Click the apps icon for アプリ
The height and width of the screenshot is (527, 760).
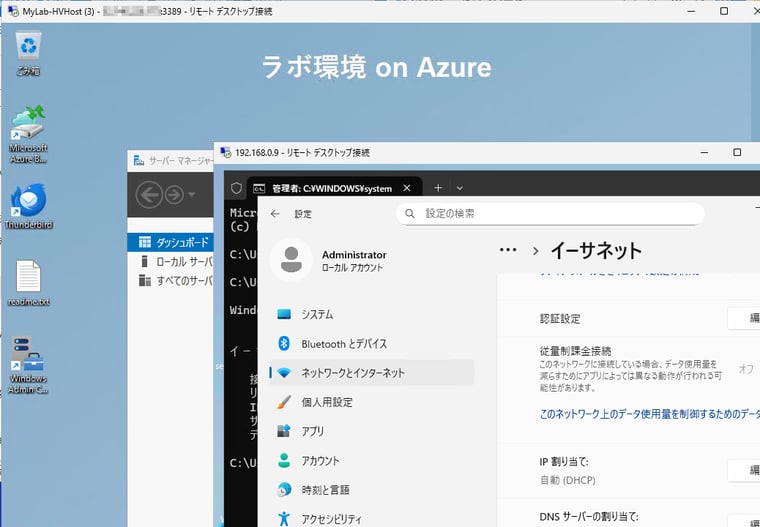coord(284,431)
